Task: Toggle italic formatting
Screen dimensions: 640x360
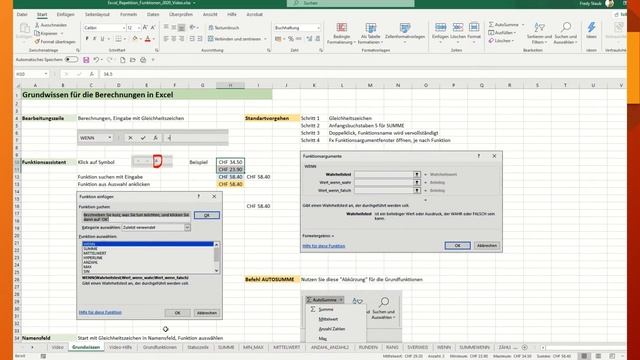Action: (x=94, y=39)
